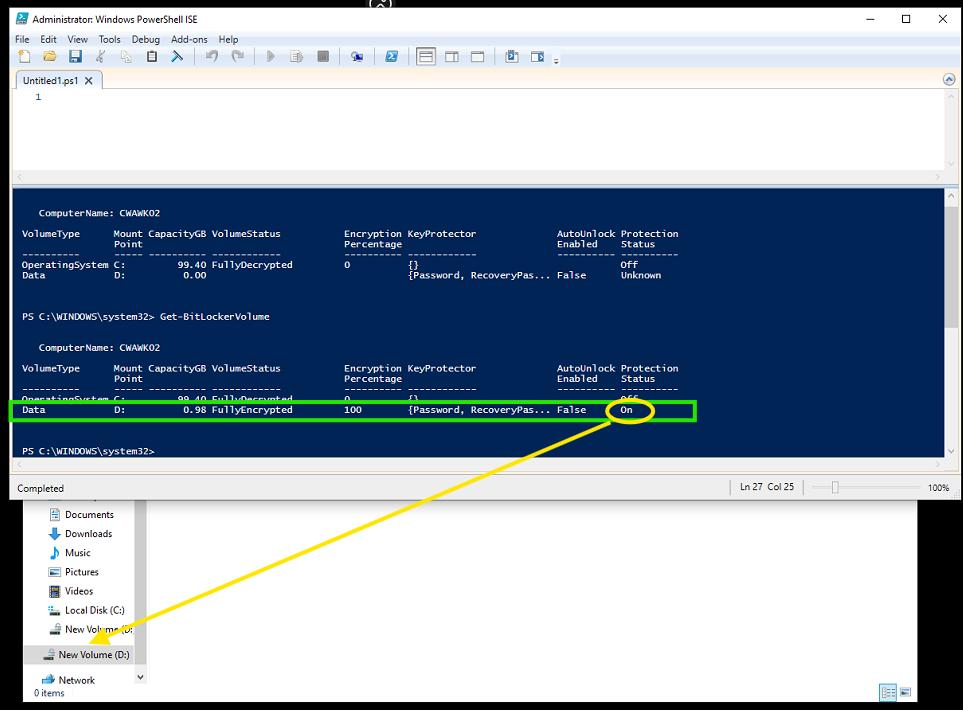Adjust the zoom slider in status bar

pyautogui.click(x=835, y=487)
